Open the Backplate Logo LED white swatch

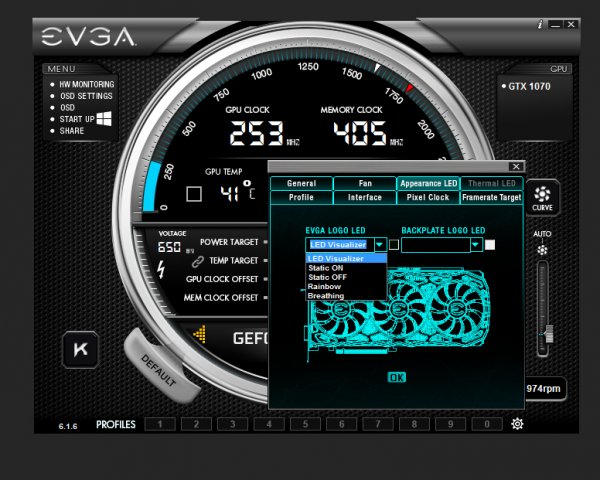(490, 245)
